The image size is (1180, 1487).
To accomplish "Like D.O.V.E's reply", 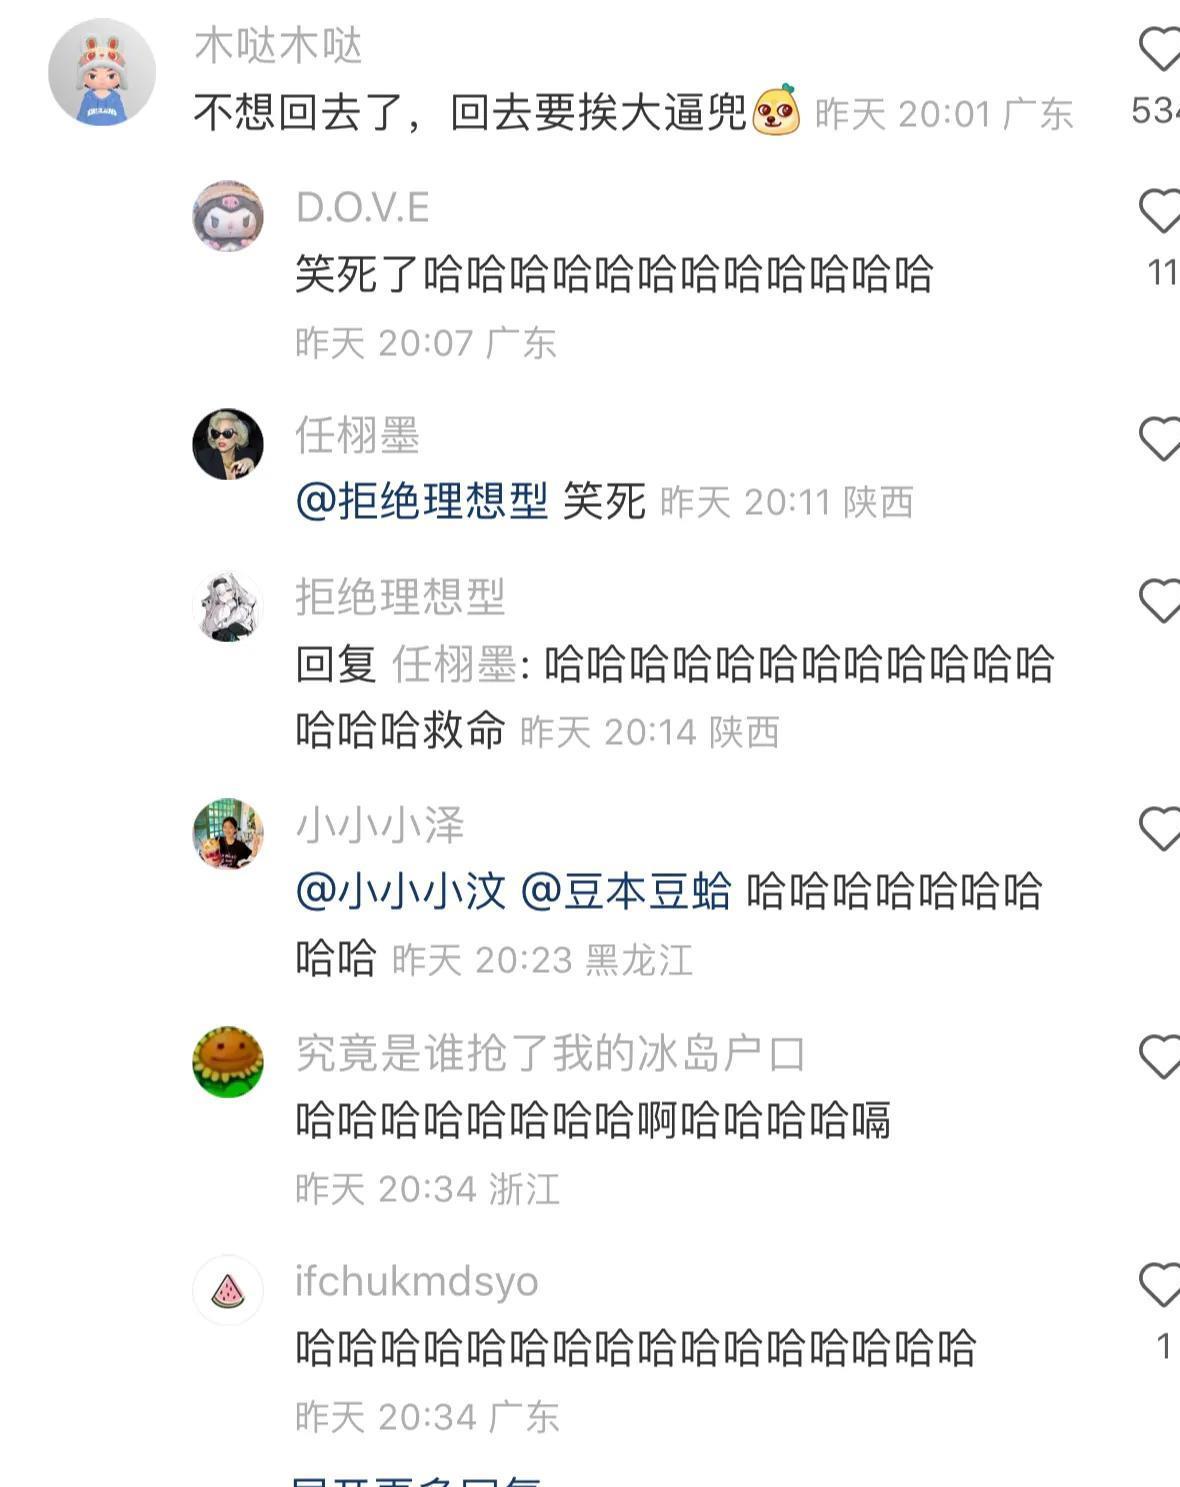I will coord(1160,211).
